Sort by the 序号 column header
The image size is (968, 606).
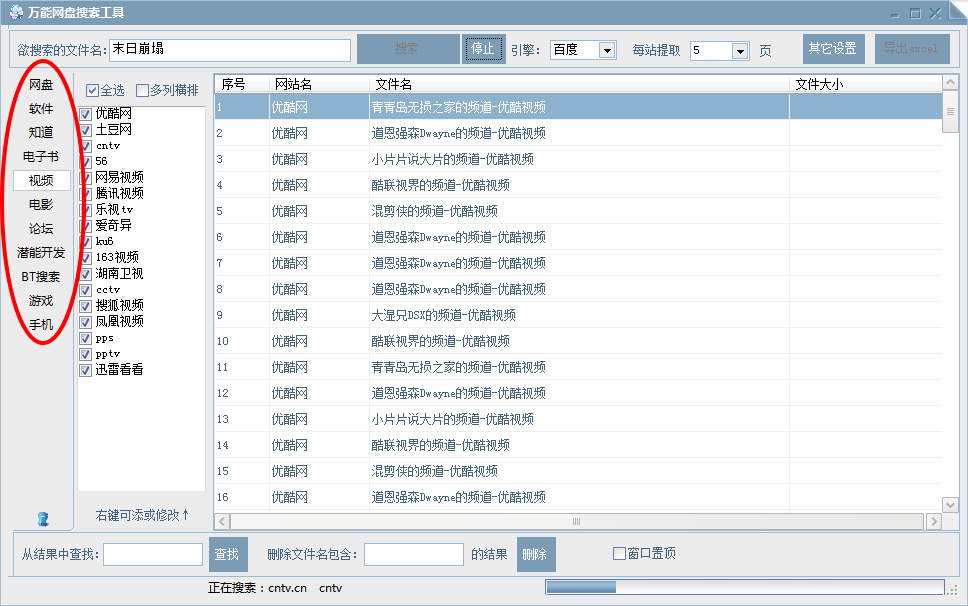[241, 84]
